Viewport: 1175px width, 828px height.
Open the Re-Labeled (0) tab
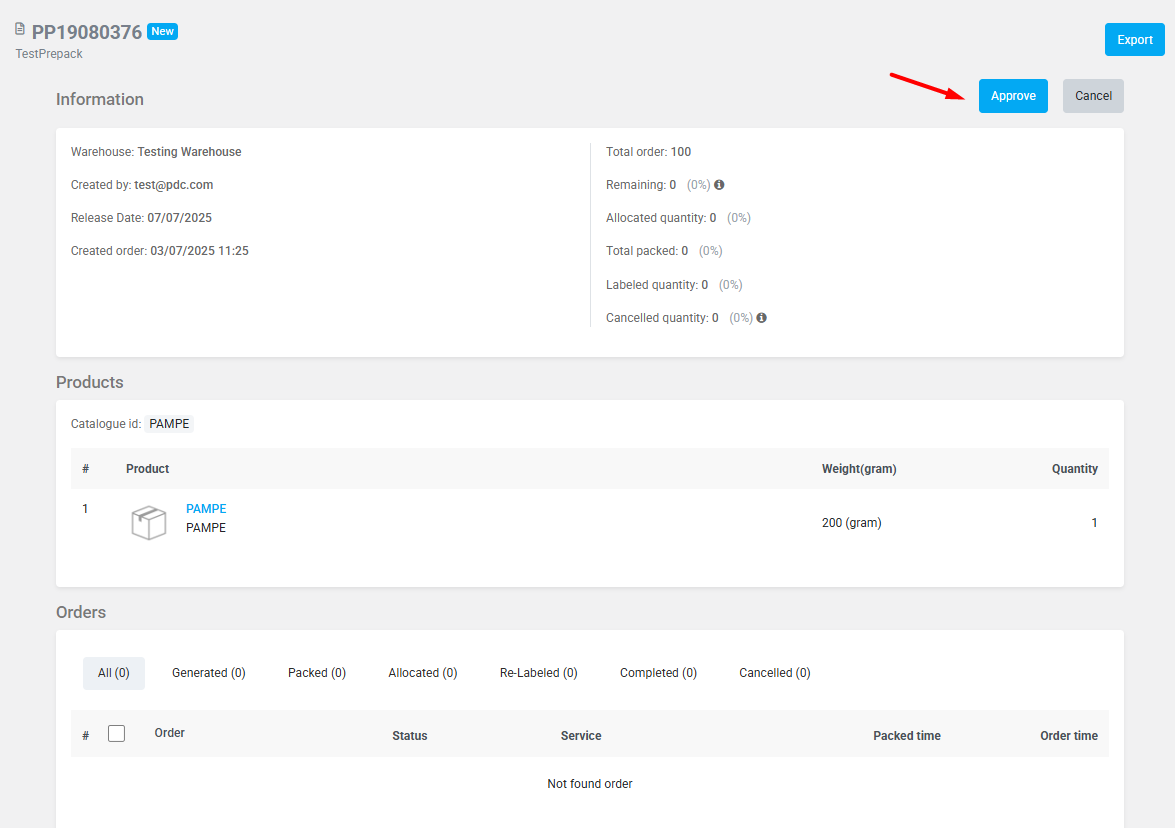pos(538,673)
